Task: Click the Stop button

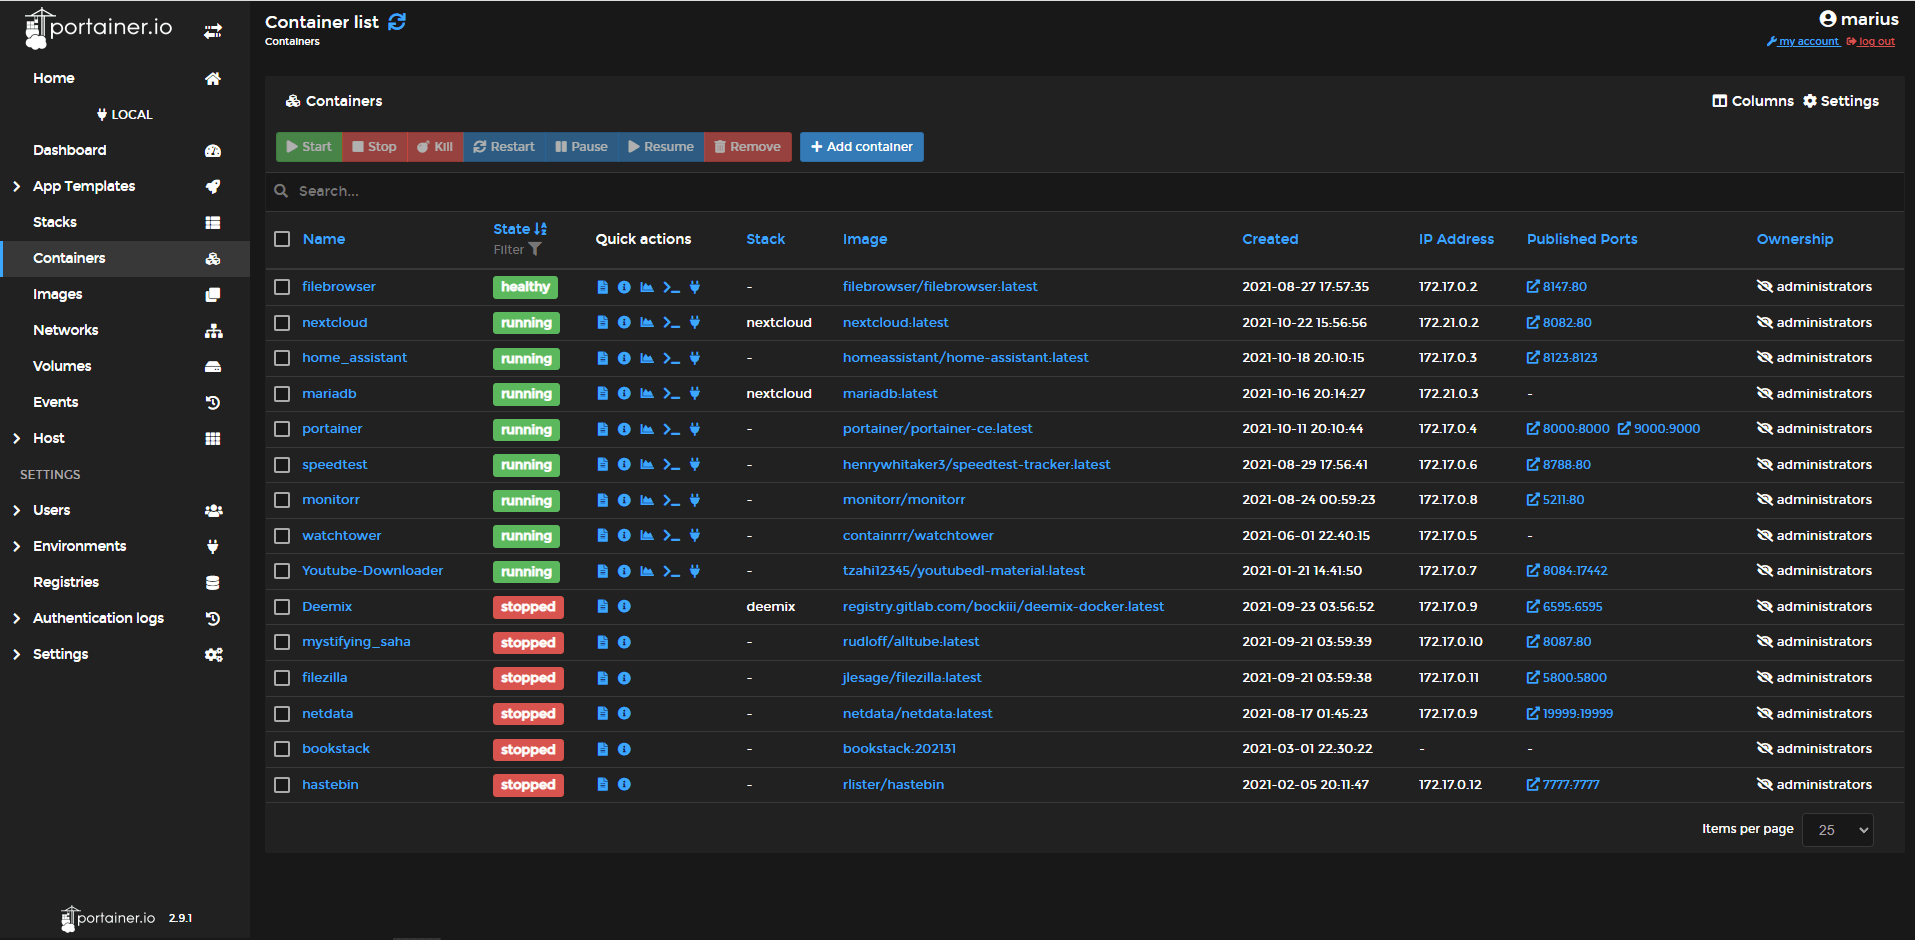Action: pos(374,147)
